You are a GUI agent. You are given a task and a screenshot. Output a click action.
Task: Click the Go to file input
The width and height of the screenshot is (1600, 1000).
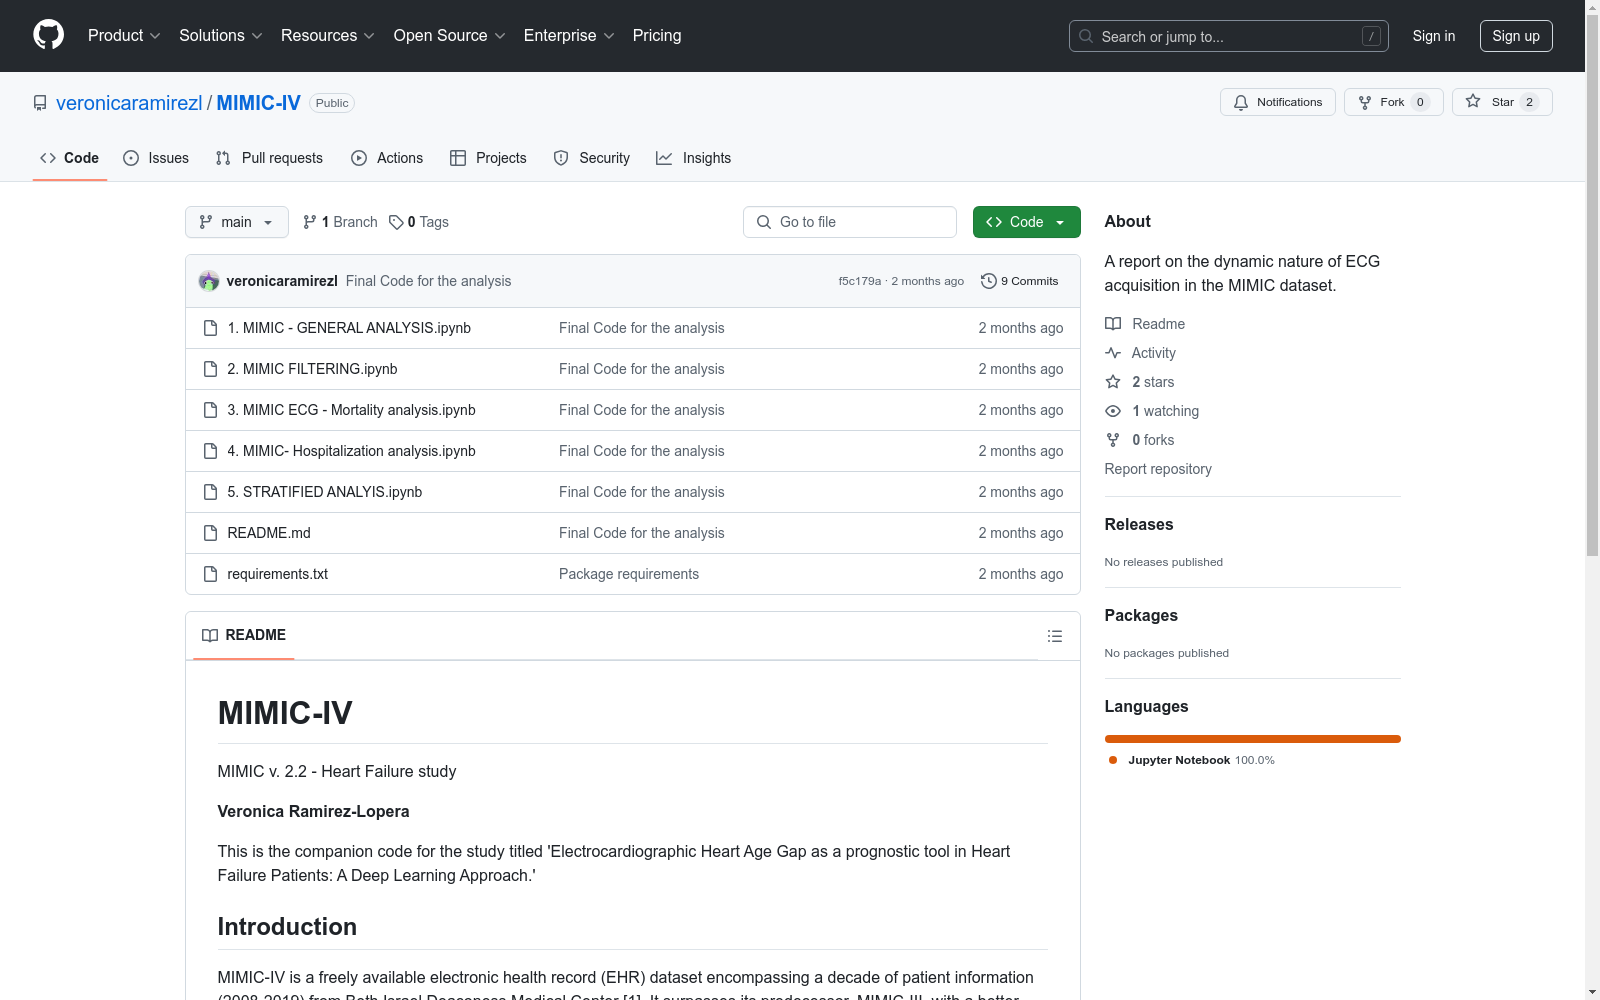(850, 222)
